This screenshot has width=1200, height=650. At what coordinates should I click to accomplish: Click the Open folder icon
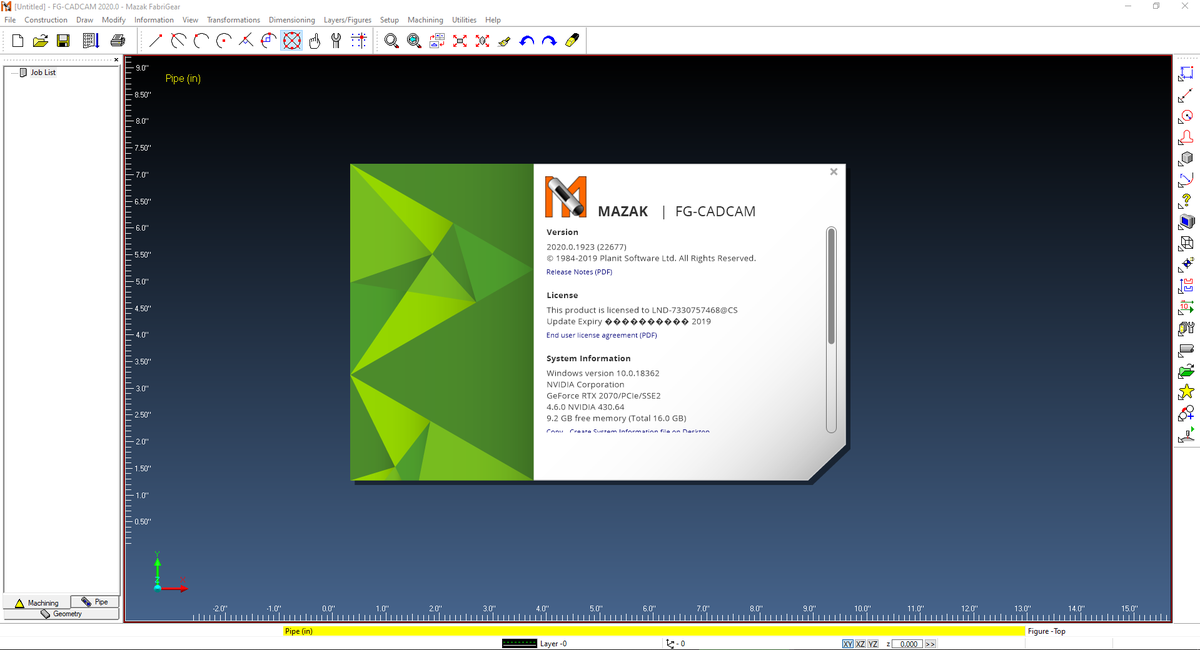tap(41, 41)
